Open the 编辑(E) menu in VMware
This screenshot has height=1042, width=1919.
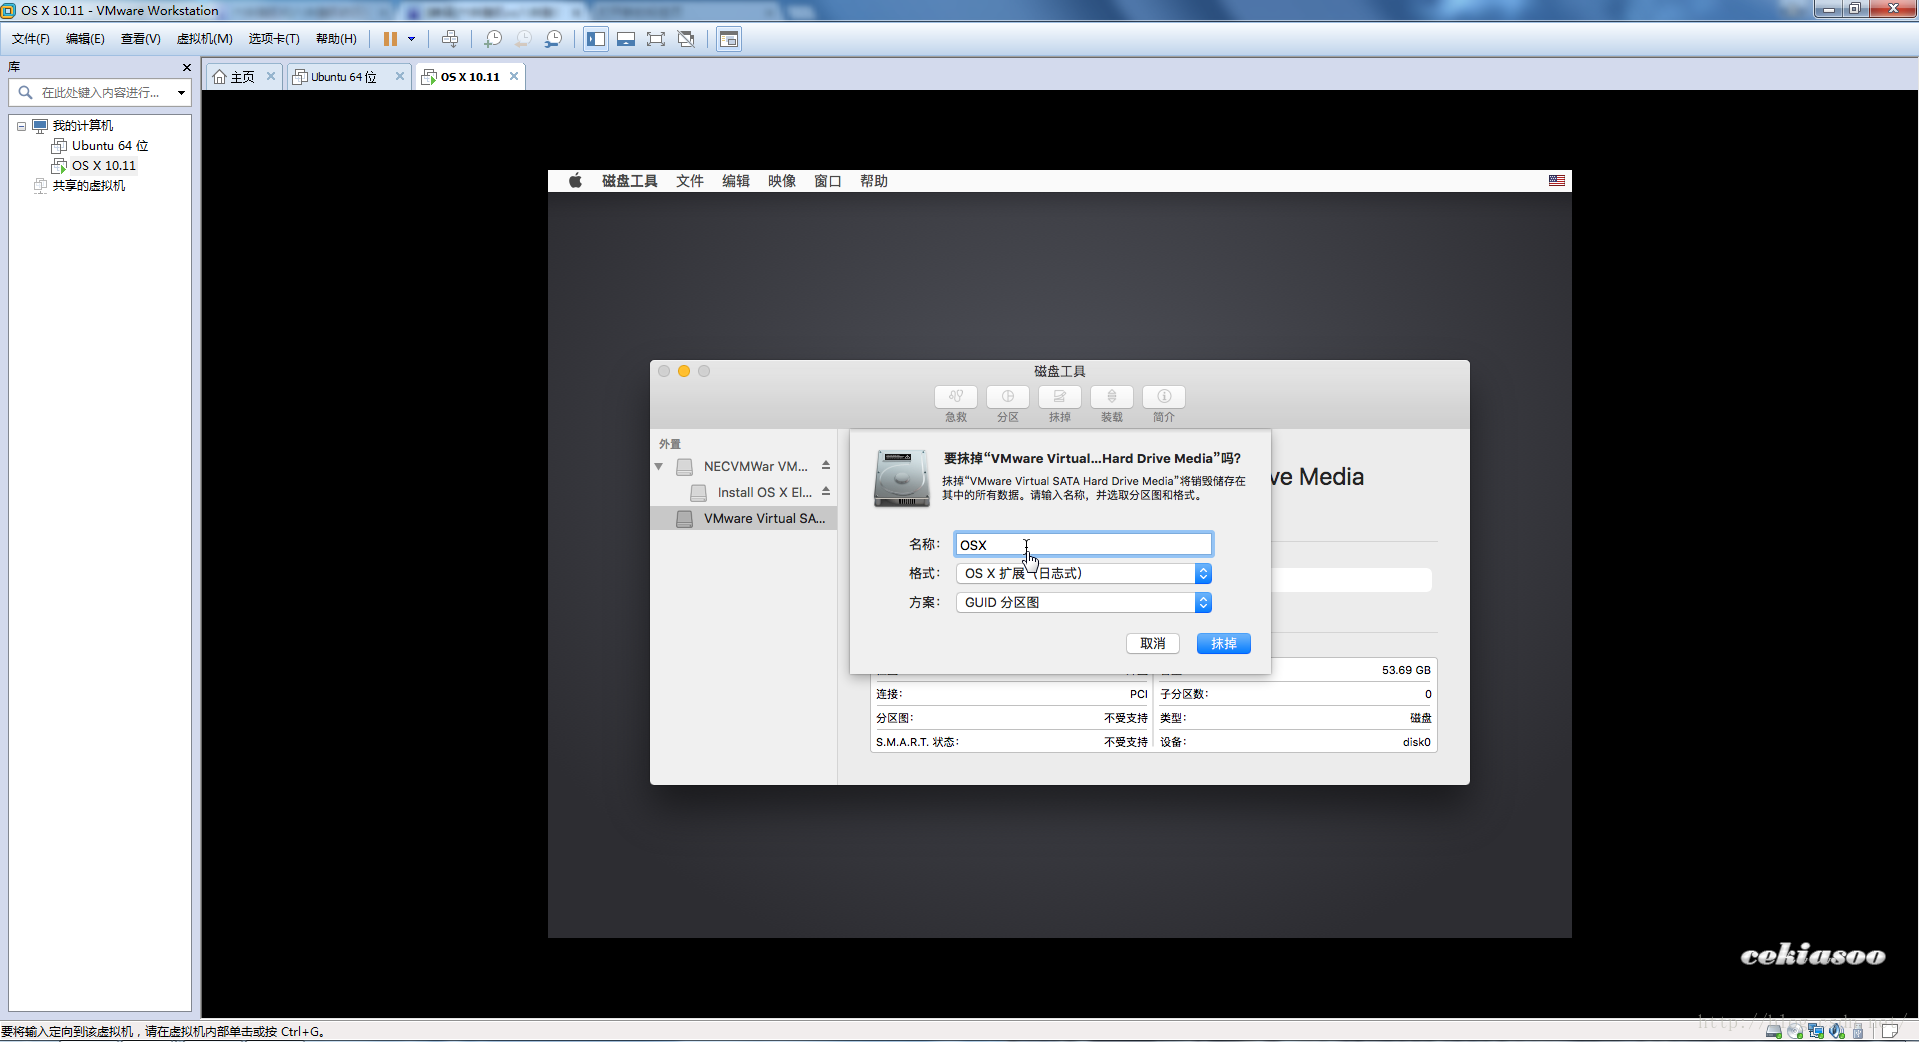pos(85,39)
